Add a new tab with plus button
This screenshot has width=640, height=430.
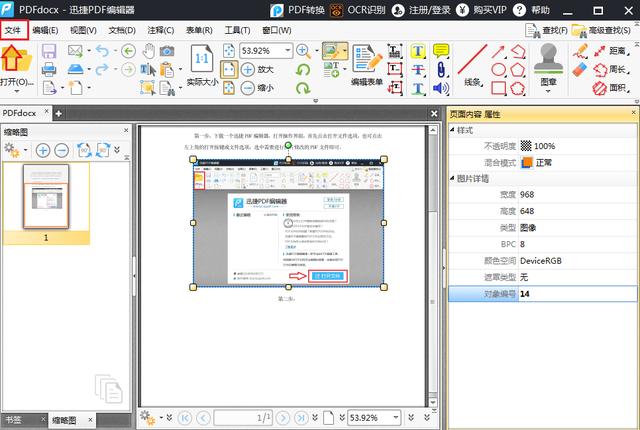[59, 114]
